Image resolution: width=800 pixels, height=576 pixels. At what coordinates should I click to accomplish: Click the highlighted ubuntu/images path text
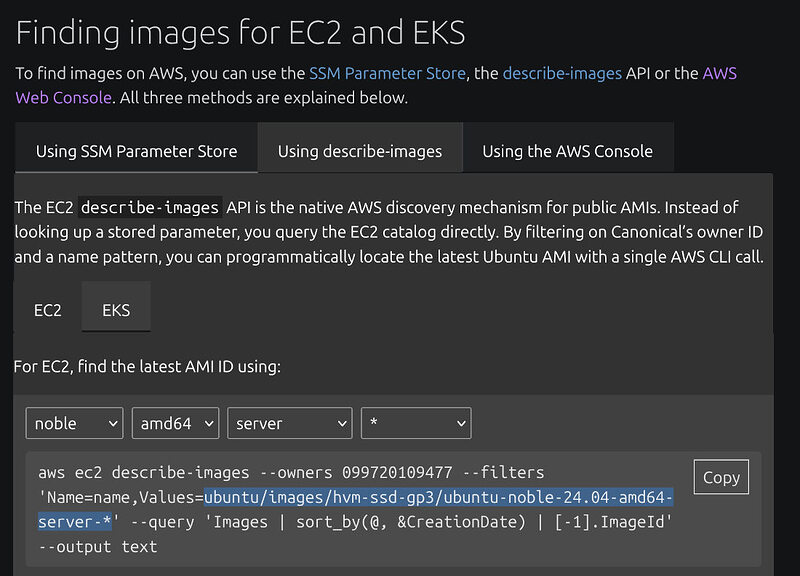tap(438, 497)
